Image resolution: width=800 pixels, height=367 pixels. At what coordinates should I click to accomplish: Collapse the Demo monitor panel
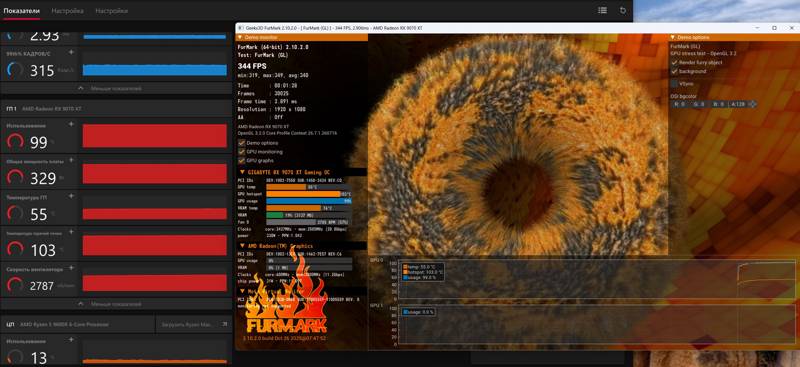pos(241,37)
